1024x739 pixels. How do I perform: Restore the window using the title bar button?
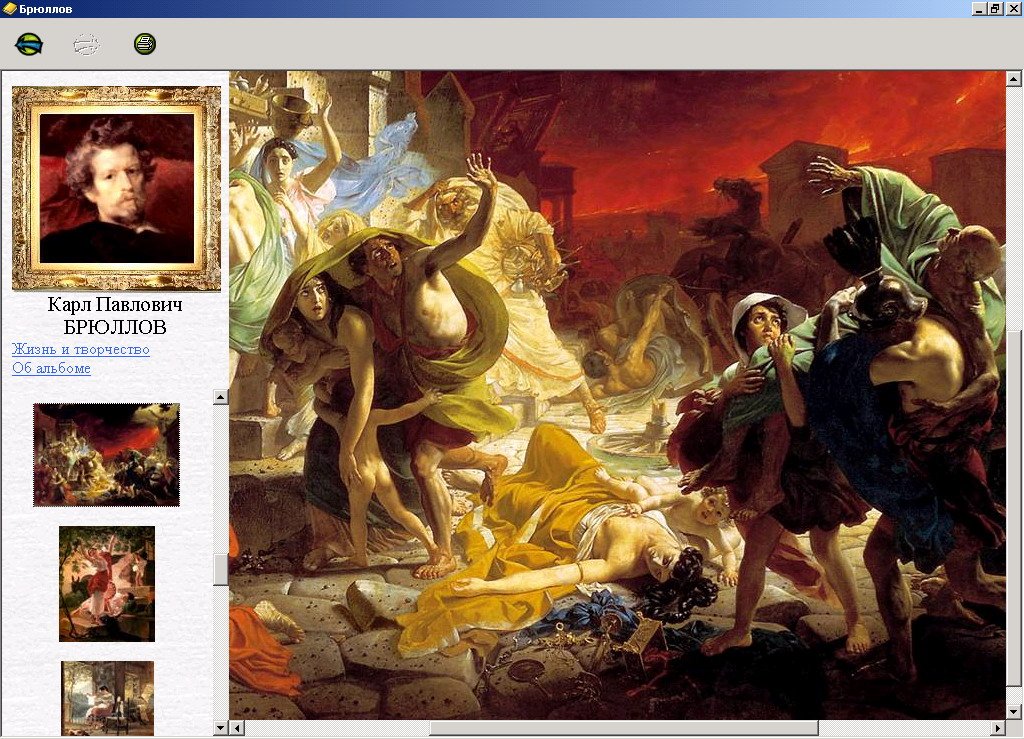tap(995, 8)
